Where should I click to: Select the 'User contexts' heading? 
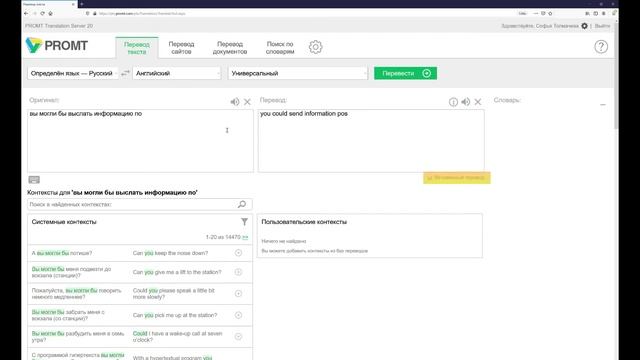(304, 222)
